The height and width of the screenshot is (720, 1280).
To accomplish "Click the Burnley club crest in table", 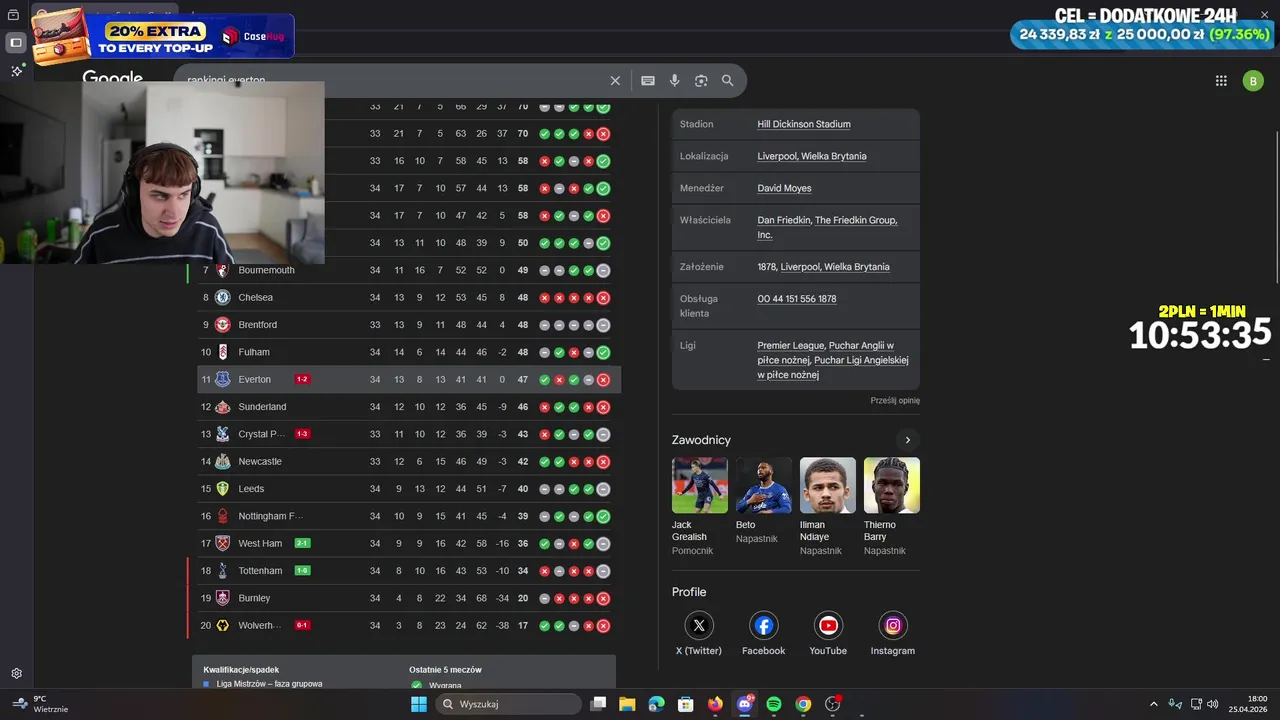I will (x=222, y=598).
